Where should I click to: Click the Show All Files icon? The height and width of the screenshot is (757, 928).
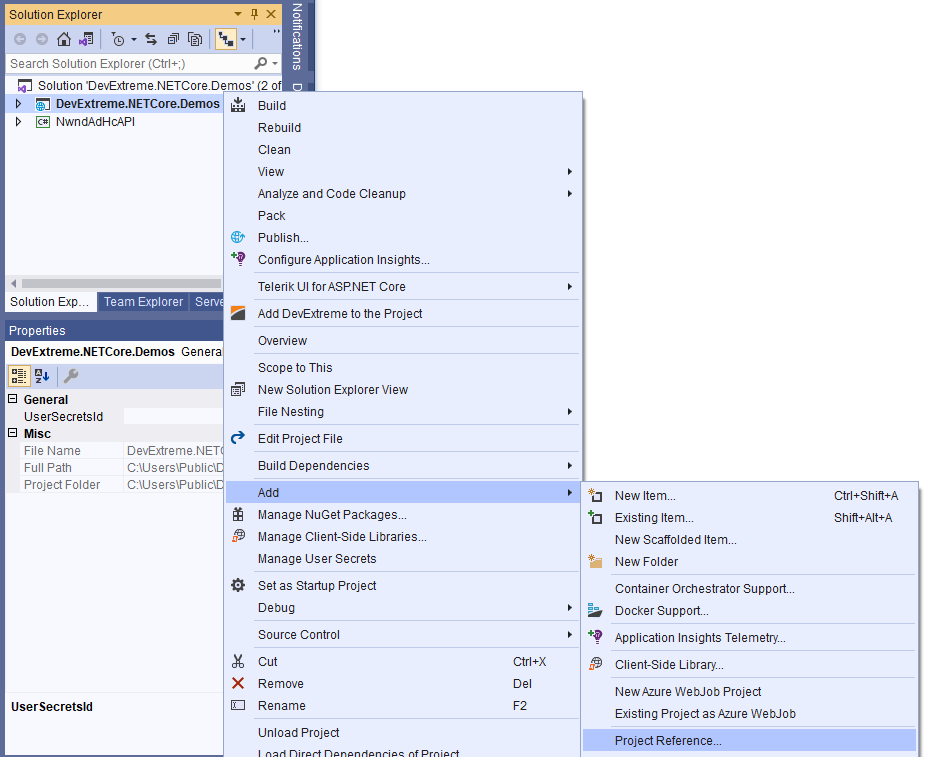coord(195,40)
